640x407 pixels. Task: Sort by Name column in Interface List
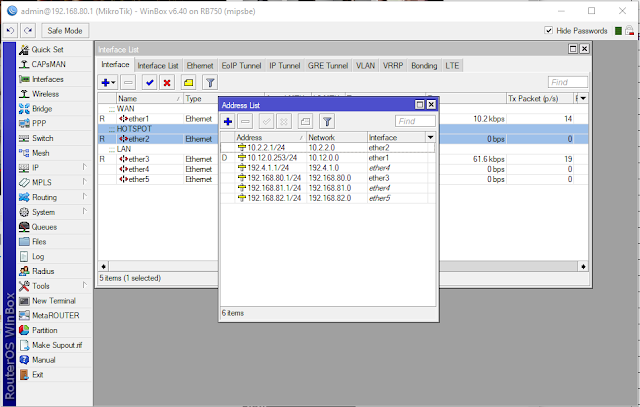149,98
